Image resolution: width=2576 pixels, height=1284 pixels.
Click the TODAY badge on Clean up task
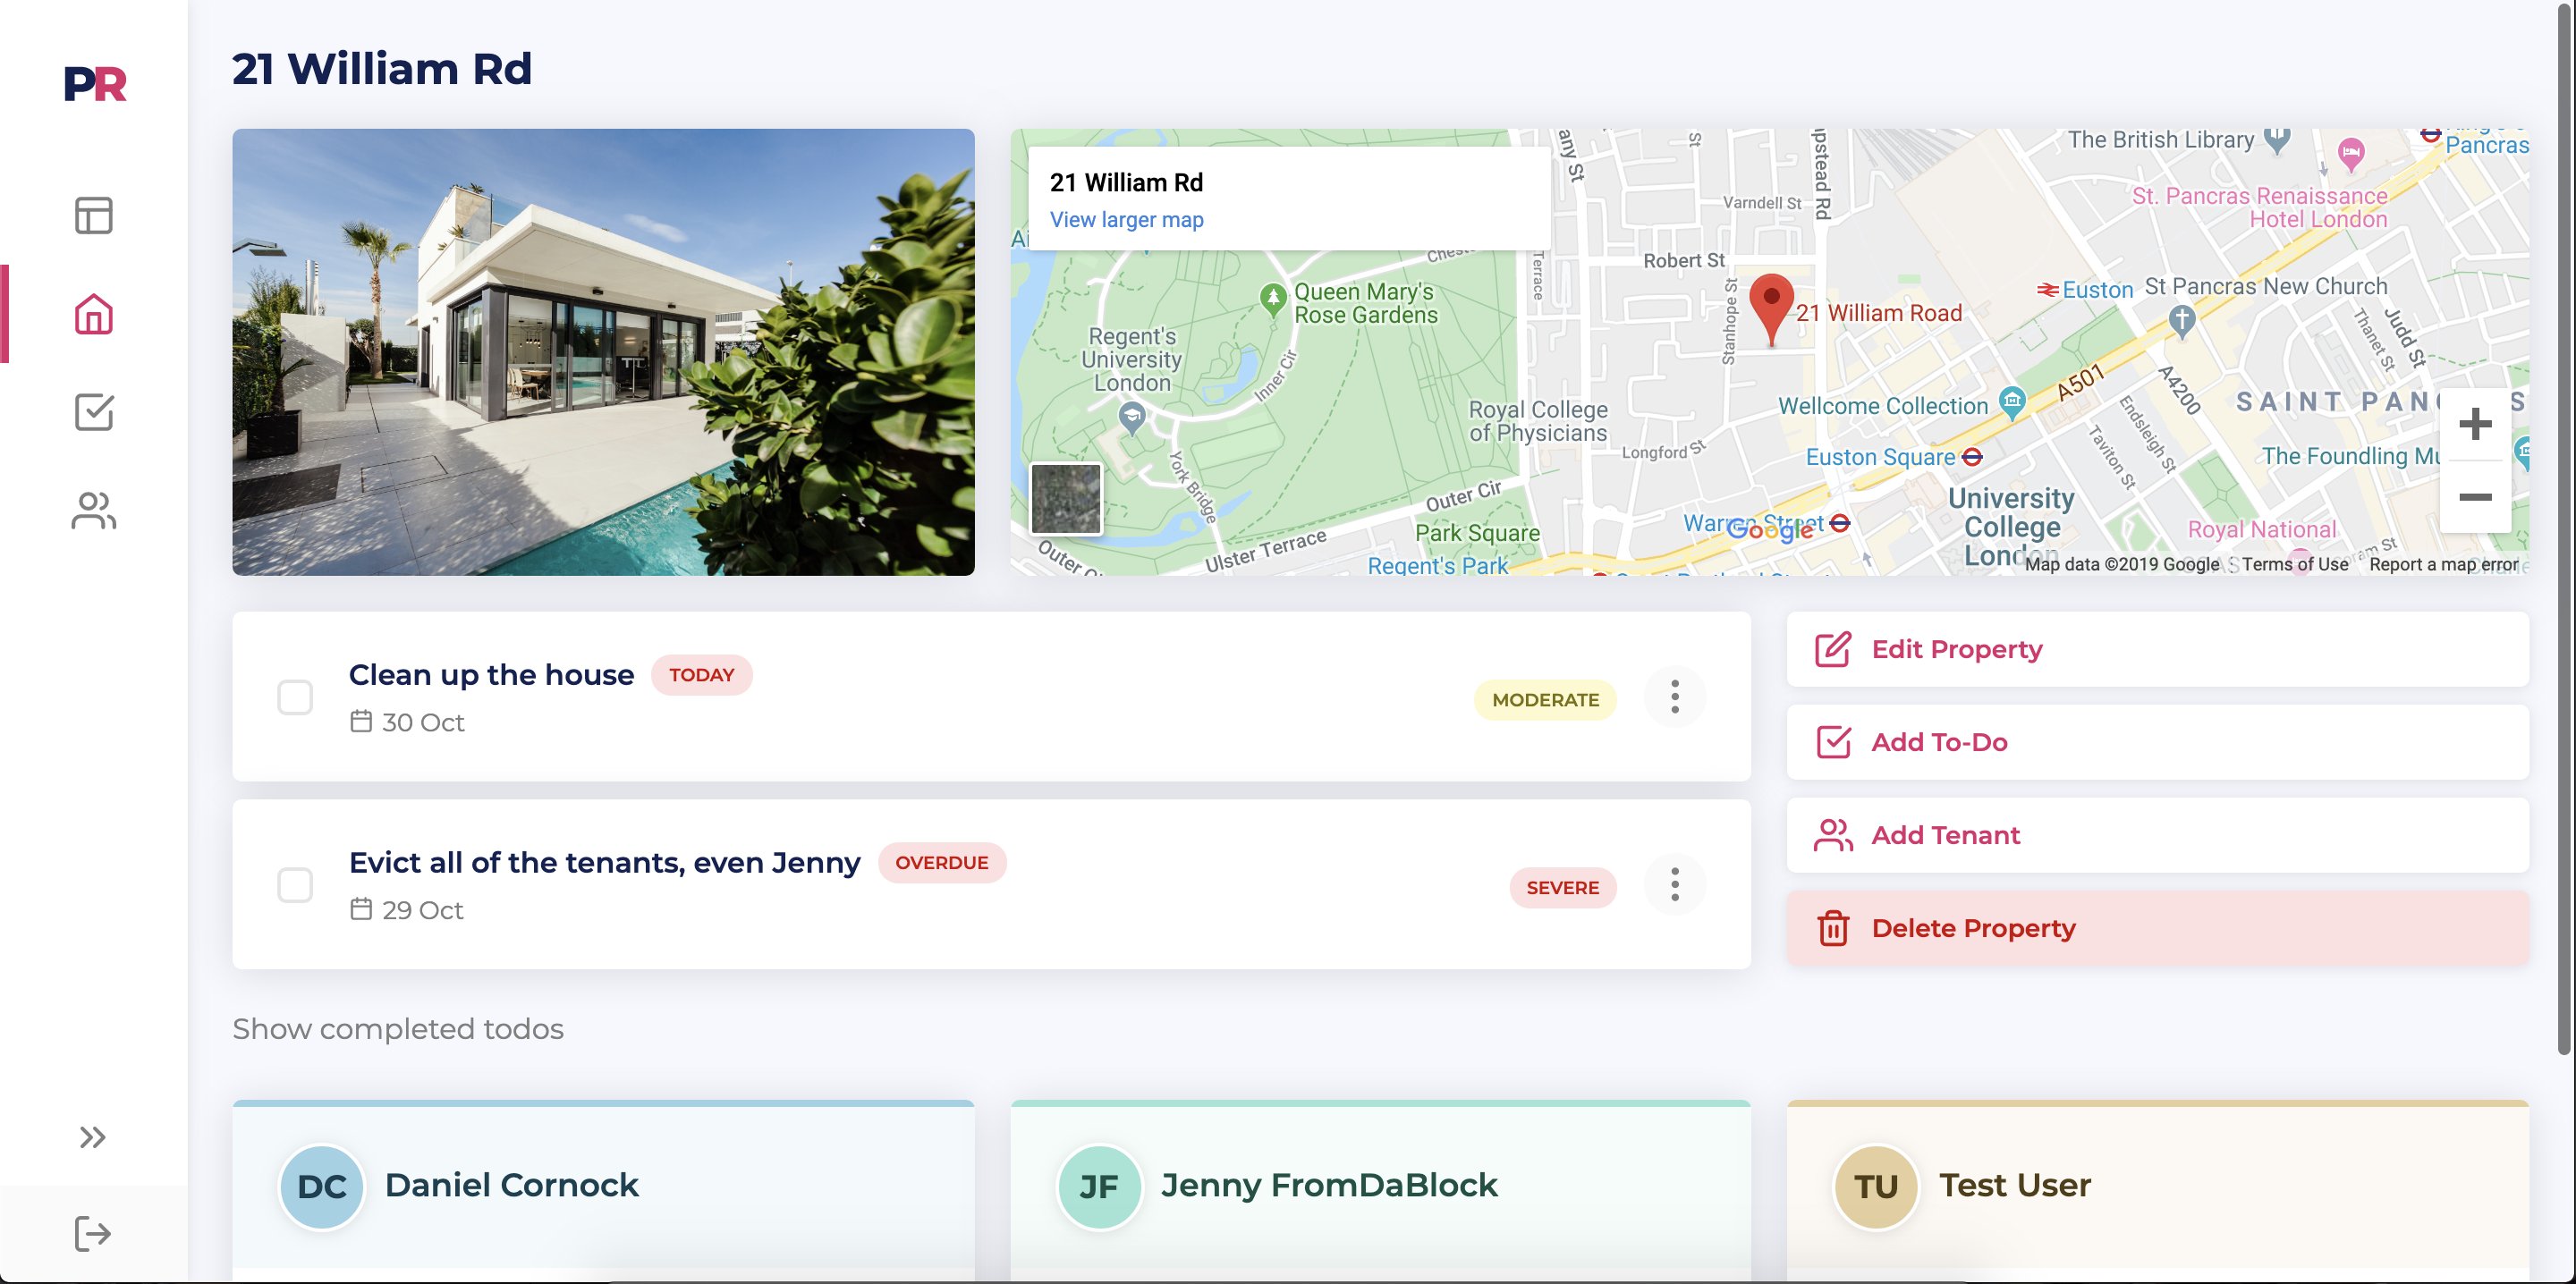701,675
